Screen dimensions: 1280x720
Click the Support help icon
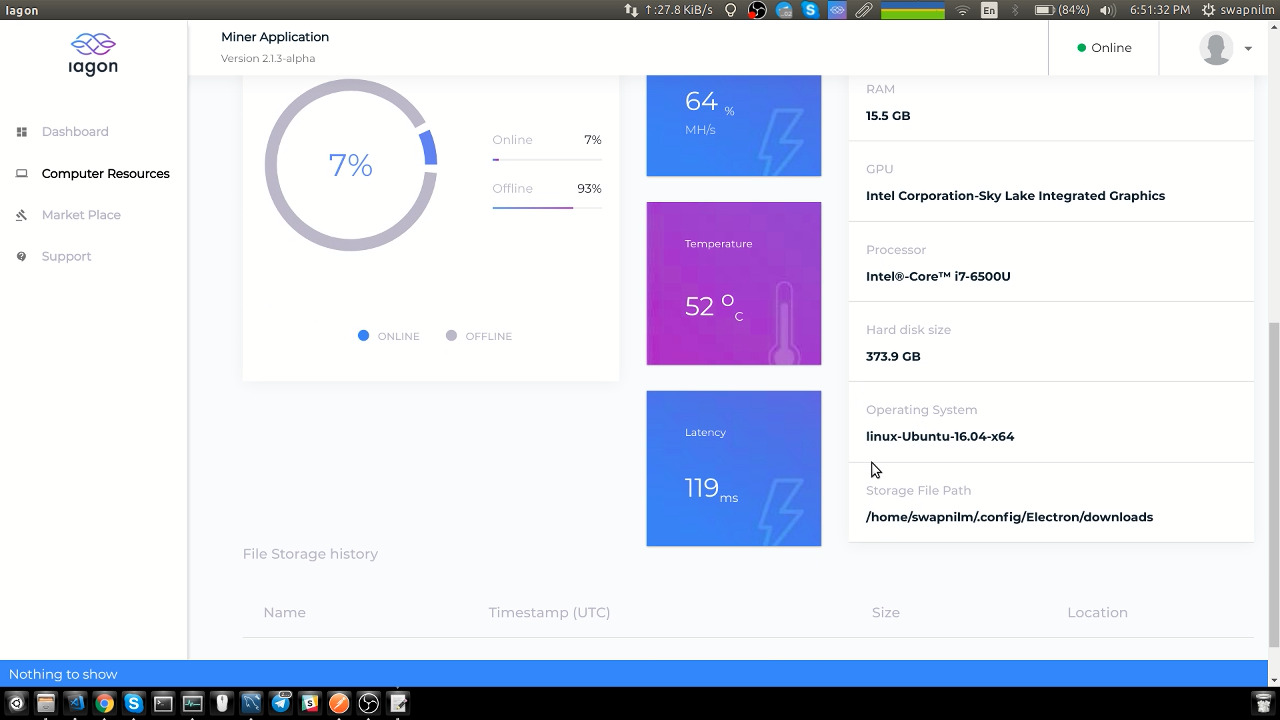[21, 257]
